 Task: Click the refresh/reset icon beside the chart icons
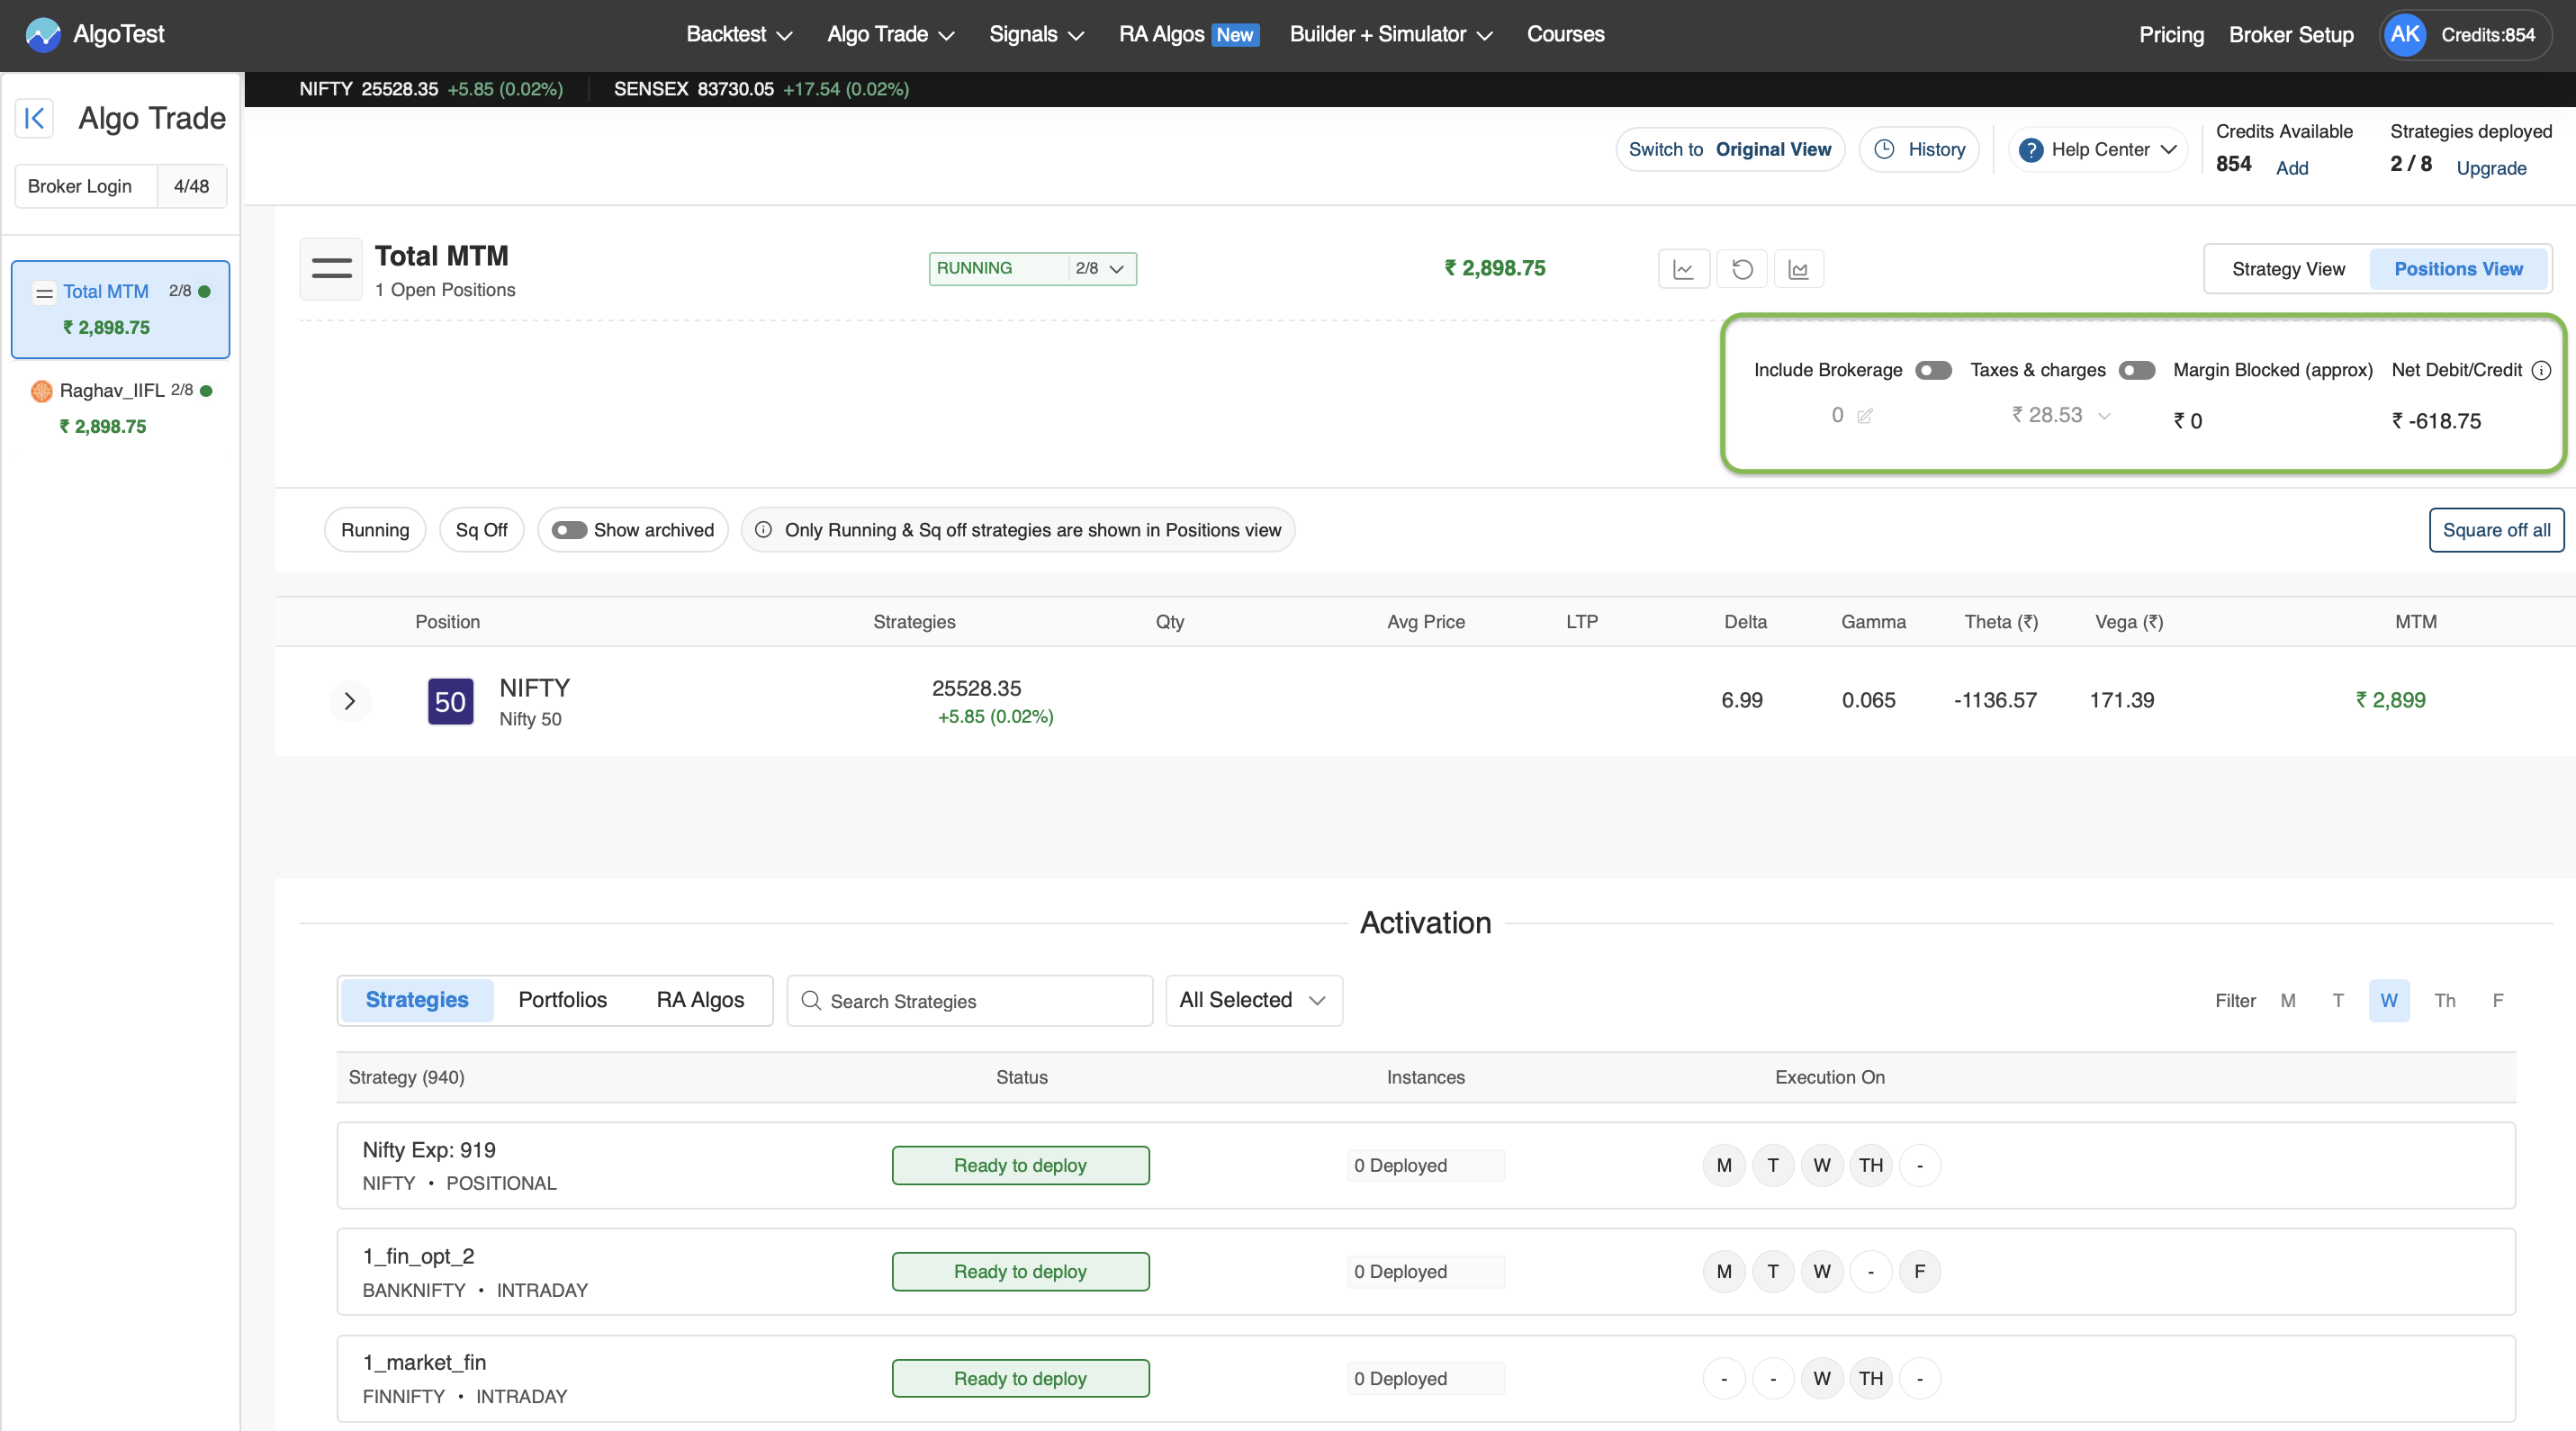click(1742, 268)
